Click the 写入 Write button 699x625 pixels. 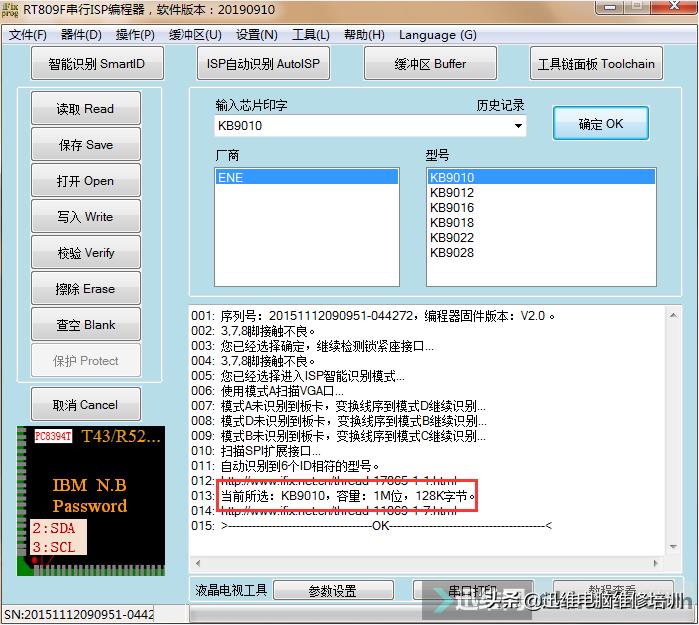coord(86,217)
